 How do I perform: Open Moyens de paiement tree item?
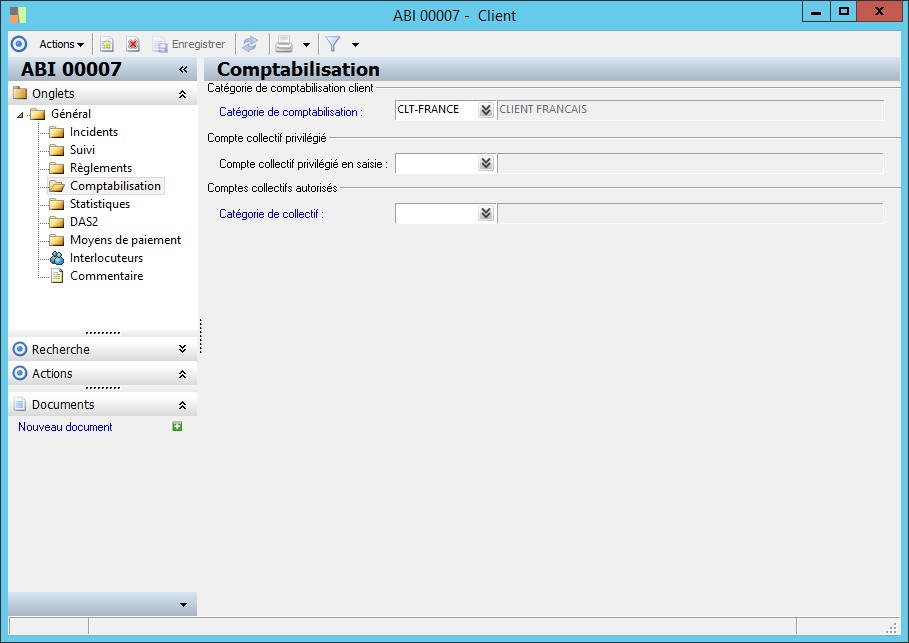(x=125, y=239)
